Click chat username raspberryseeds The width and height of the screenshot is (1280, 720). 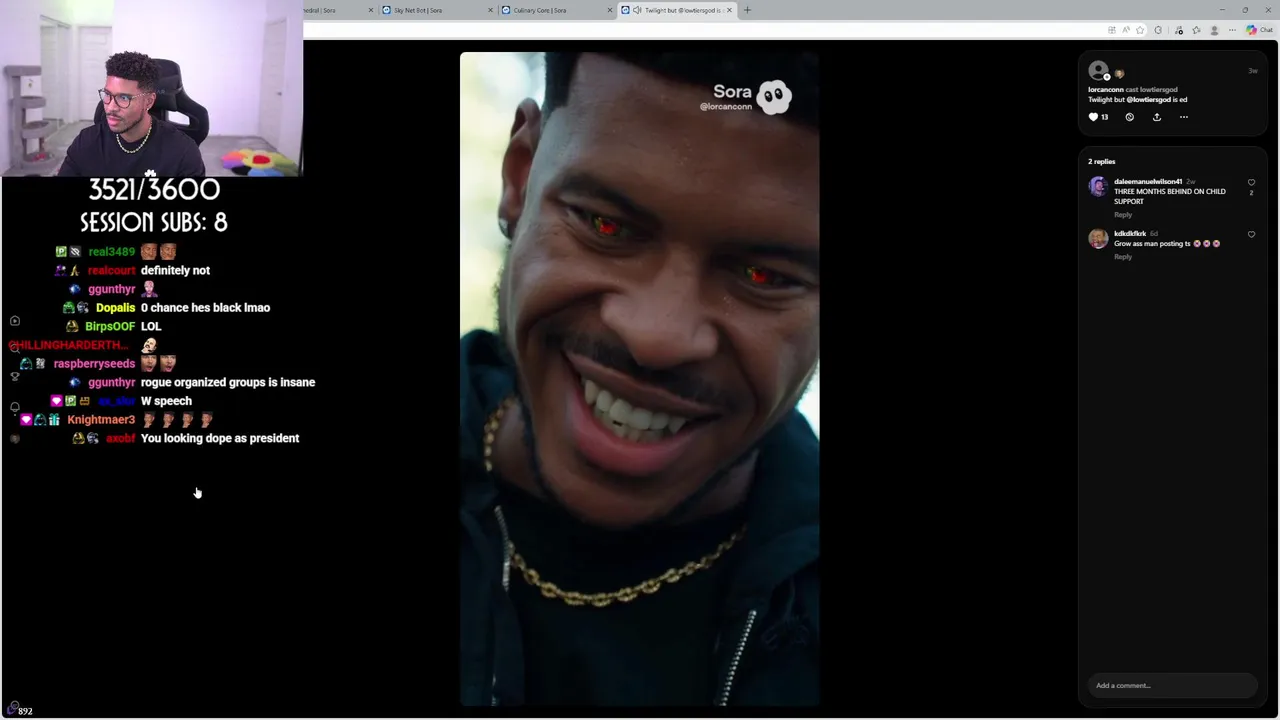tap(94, 364)
